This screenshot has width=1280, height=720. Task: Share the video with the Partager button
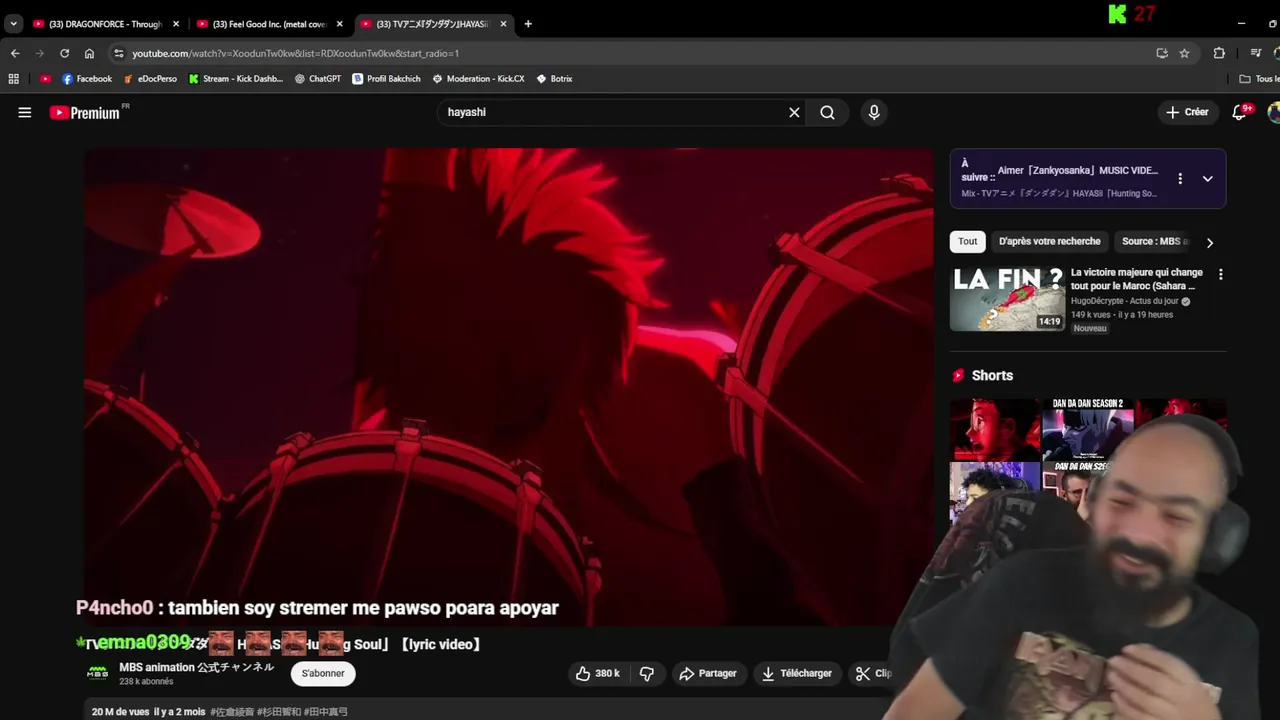[x=708, y=673]
